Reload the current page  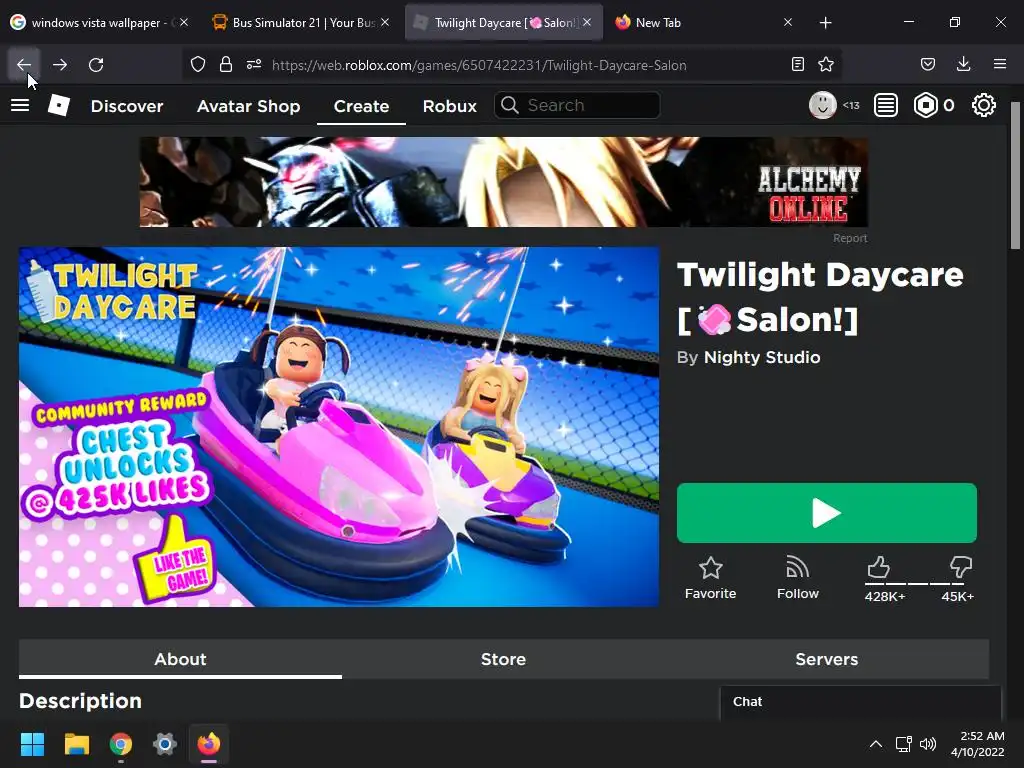pos(96,65)
